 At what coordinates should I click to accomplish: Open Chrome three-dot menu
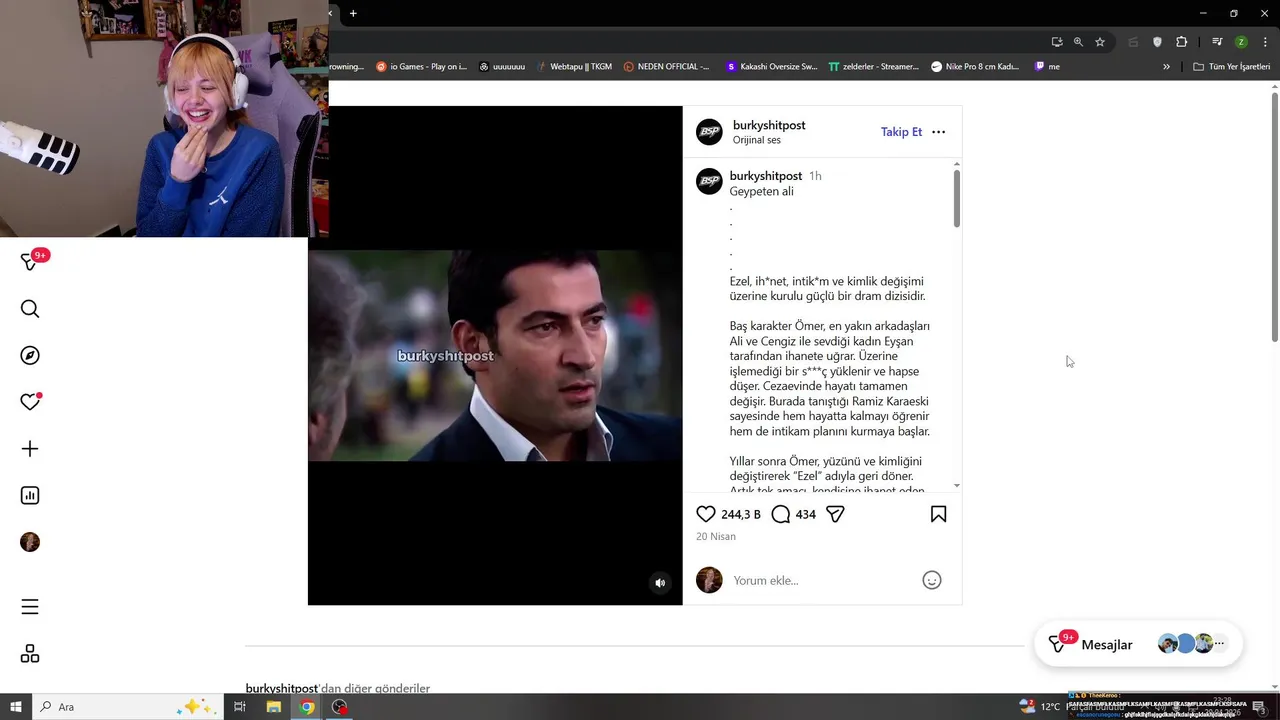[1265, 42]
